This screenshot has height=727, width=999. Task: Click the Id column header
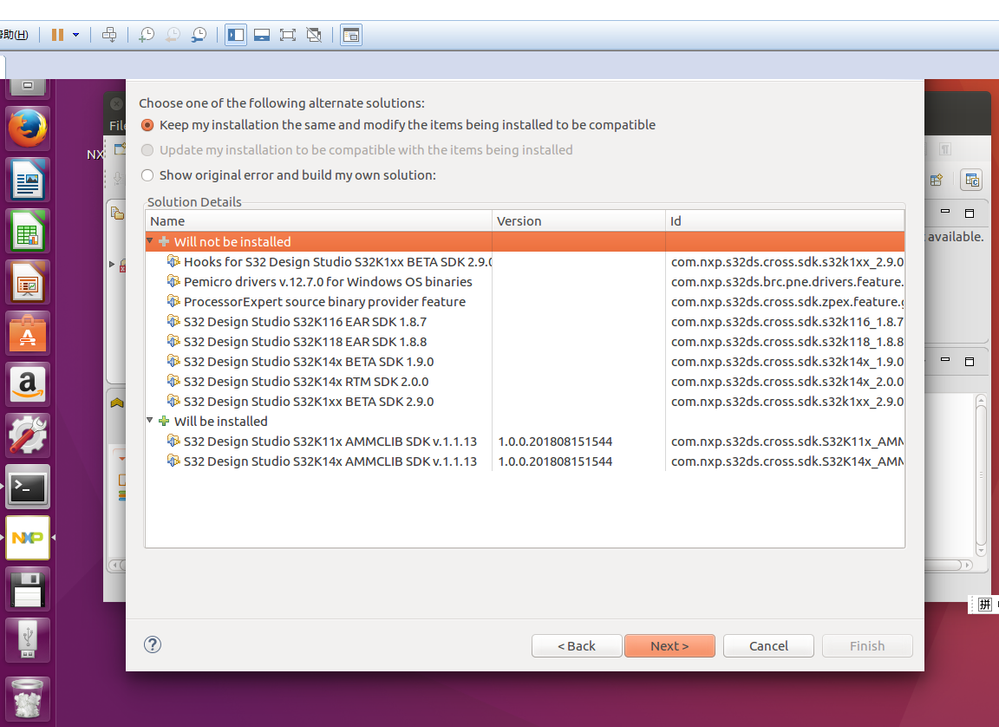785,221
